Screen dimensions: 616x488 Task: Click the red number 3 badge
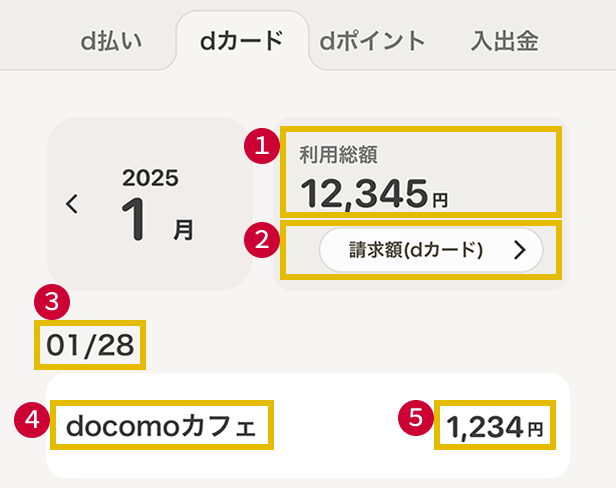(49, 300)
